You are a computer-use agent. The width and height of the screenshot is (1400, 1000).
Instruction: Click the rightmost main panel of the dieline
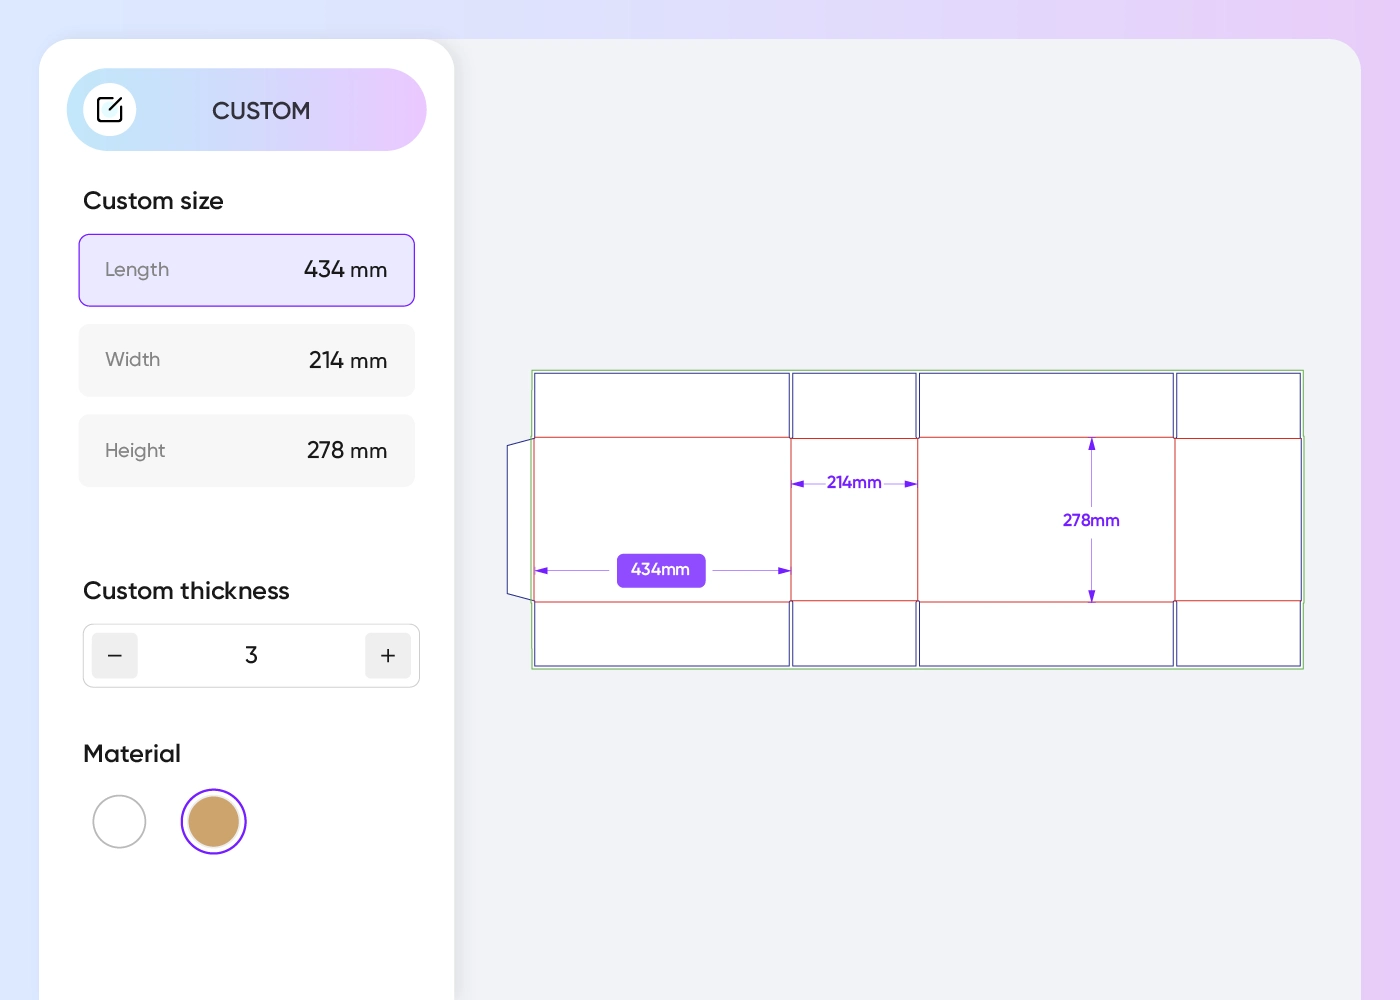click(x=1238, y=520)
